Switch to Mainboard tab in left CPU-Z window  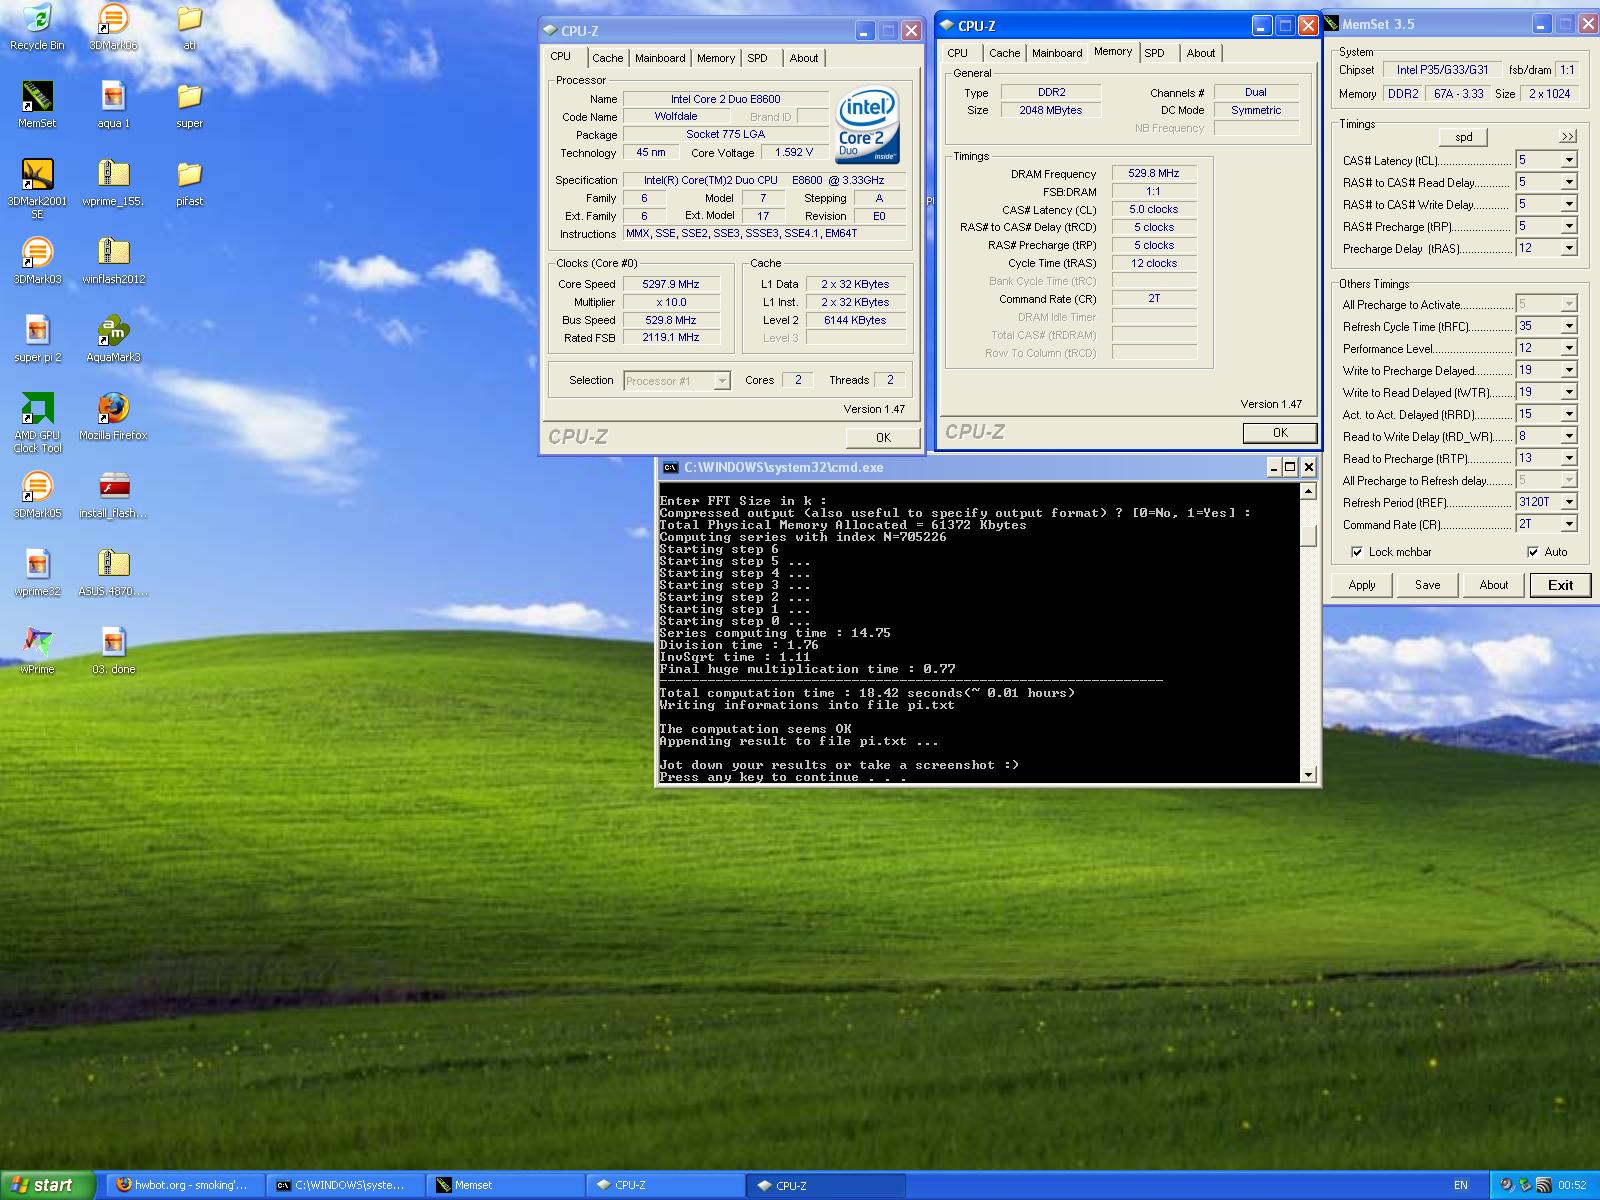click(660, 58)
